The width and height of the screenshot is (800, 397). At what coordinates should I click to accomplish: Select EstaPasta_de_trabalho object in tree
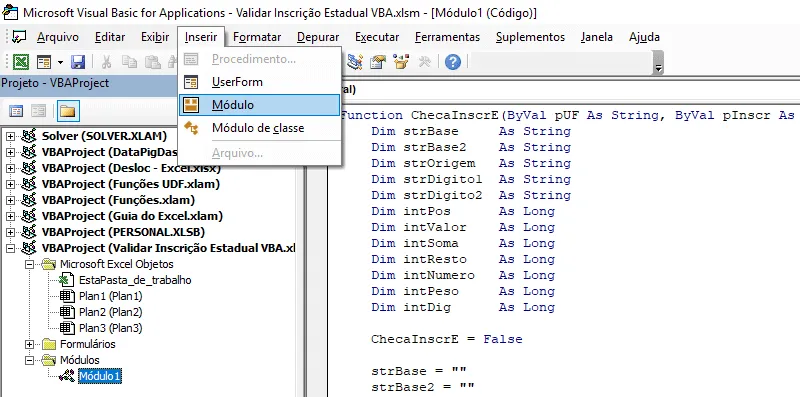pos(135,280)
